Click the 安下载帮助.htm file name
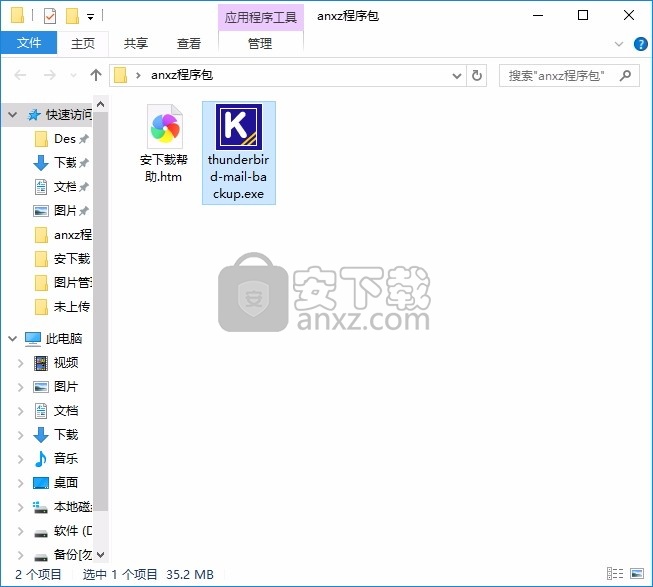The width and height of the screenshot is (653, 587). 164,168
